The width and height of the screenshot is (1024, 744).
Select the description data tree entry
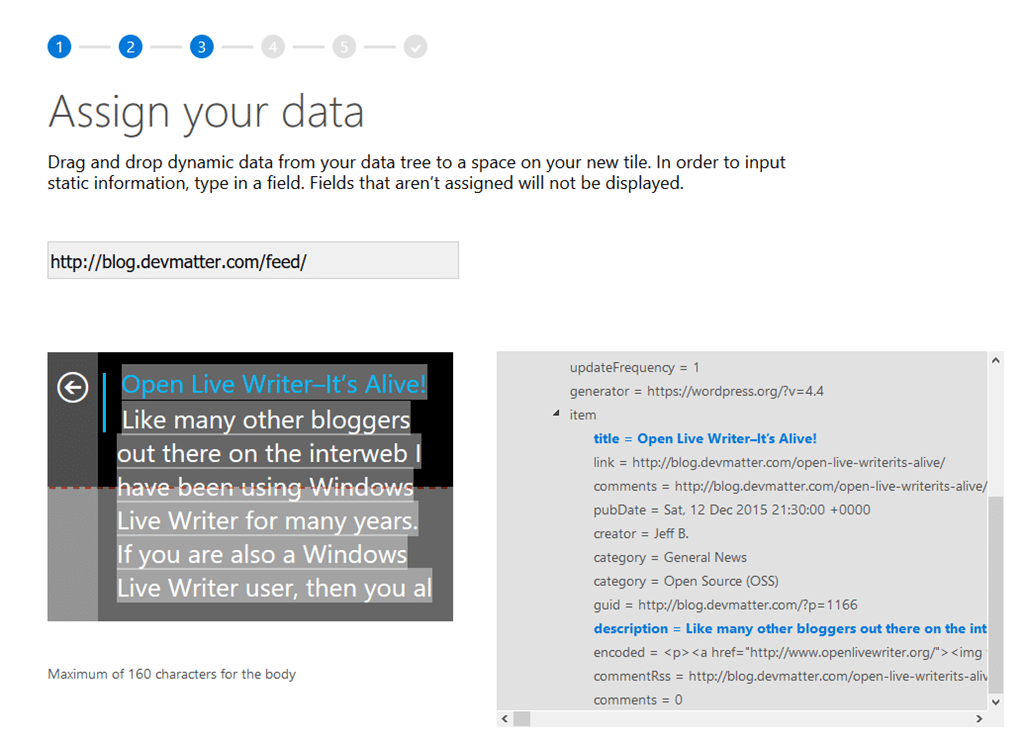[789, 628]
